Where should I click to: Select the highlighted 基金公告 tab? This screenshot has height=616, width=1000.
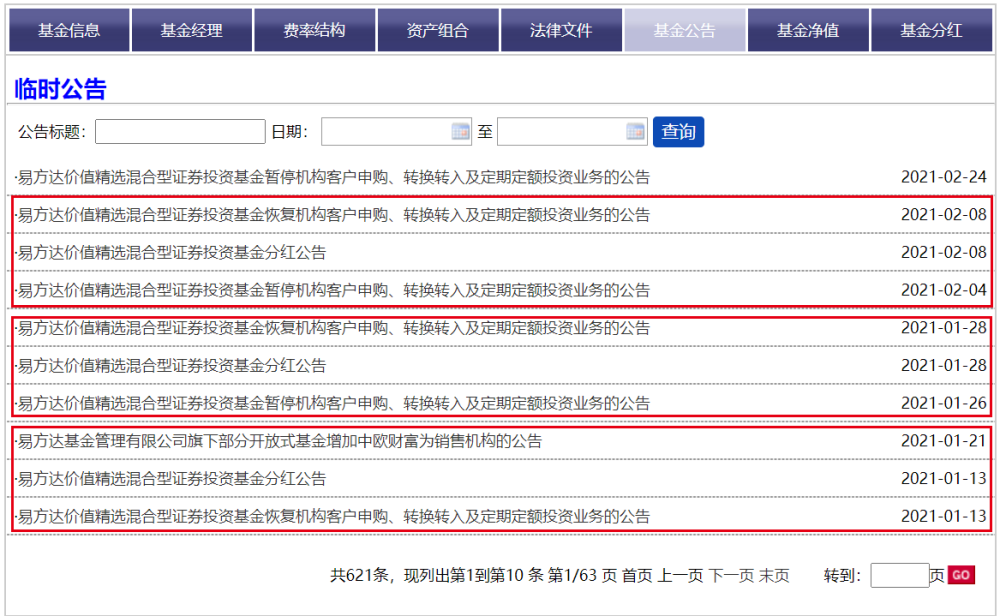[684, 30]
